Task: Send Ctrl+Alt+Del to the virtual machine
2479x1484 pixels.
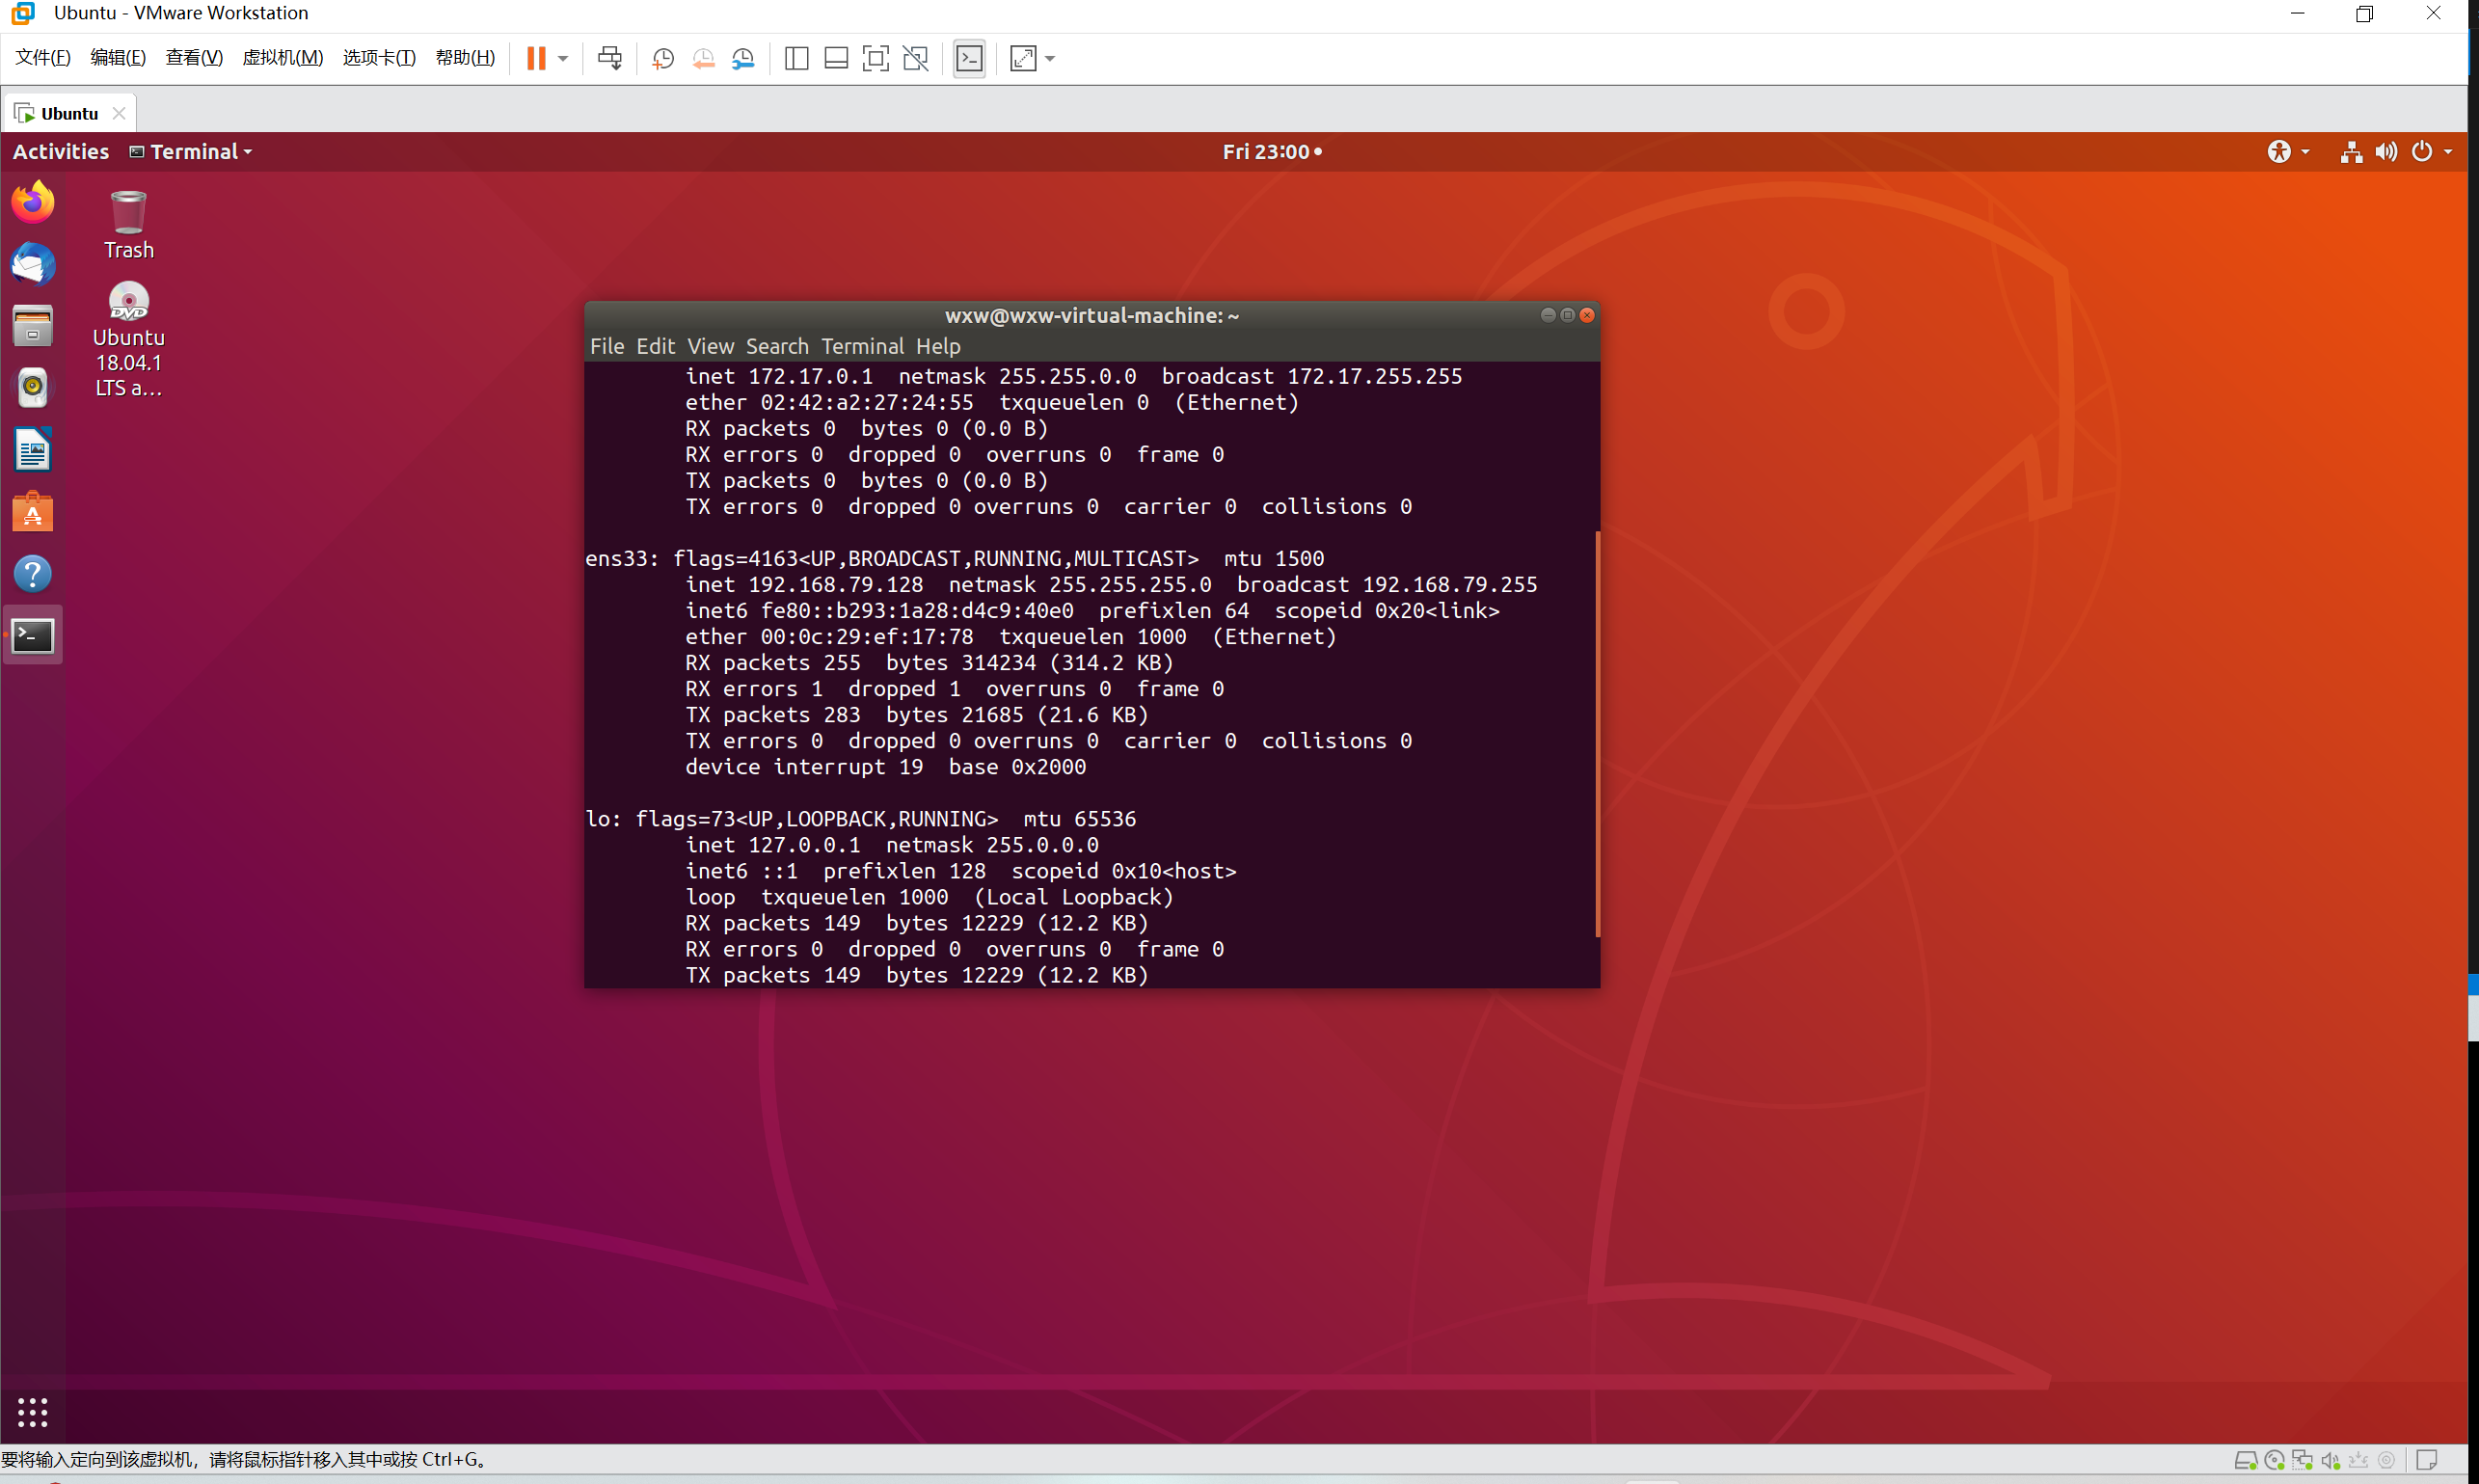Action: coord(609,58)
